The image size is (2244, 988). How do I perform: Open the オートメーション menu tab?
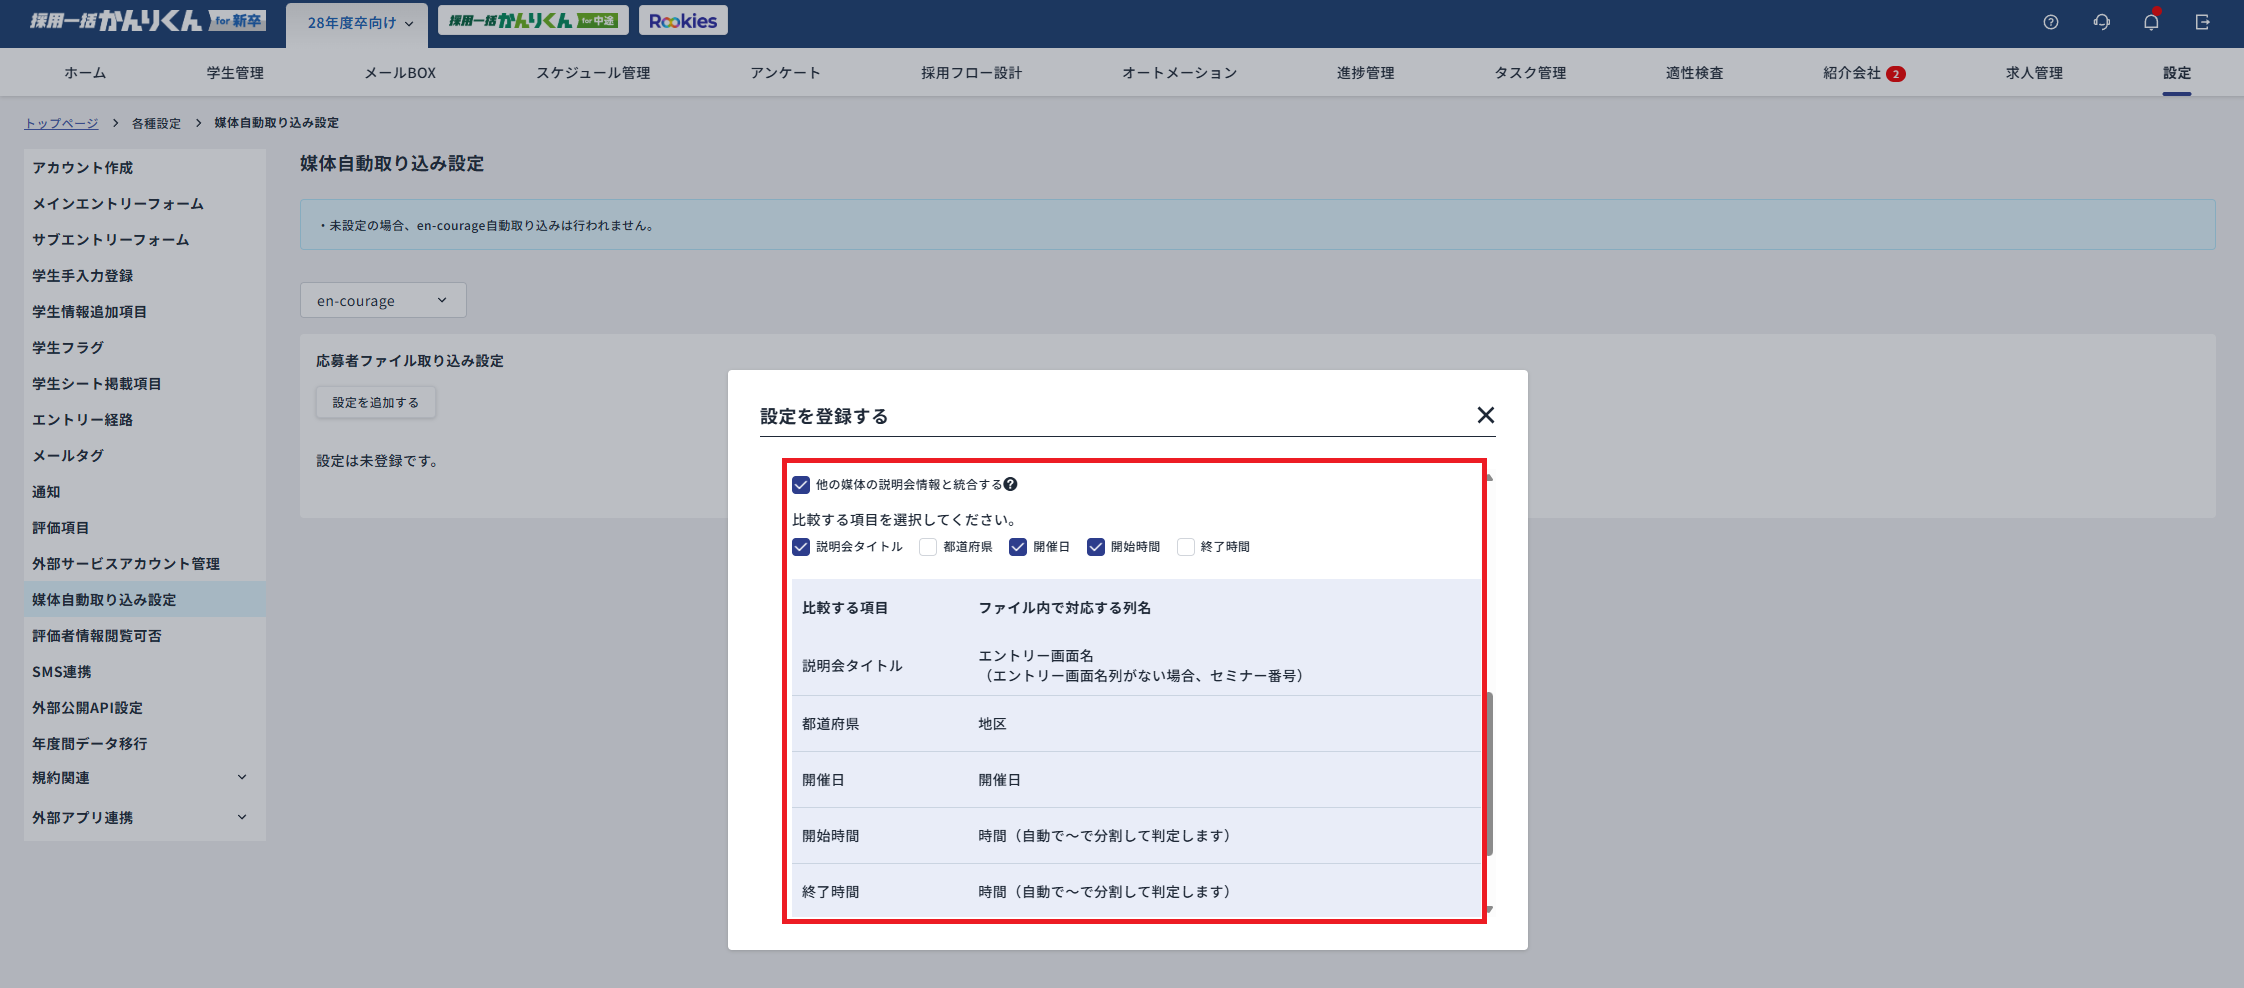tap(1179, 73)
